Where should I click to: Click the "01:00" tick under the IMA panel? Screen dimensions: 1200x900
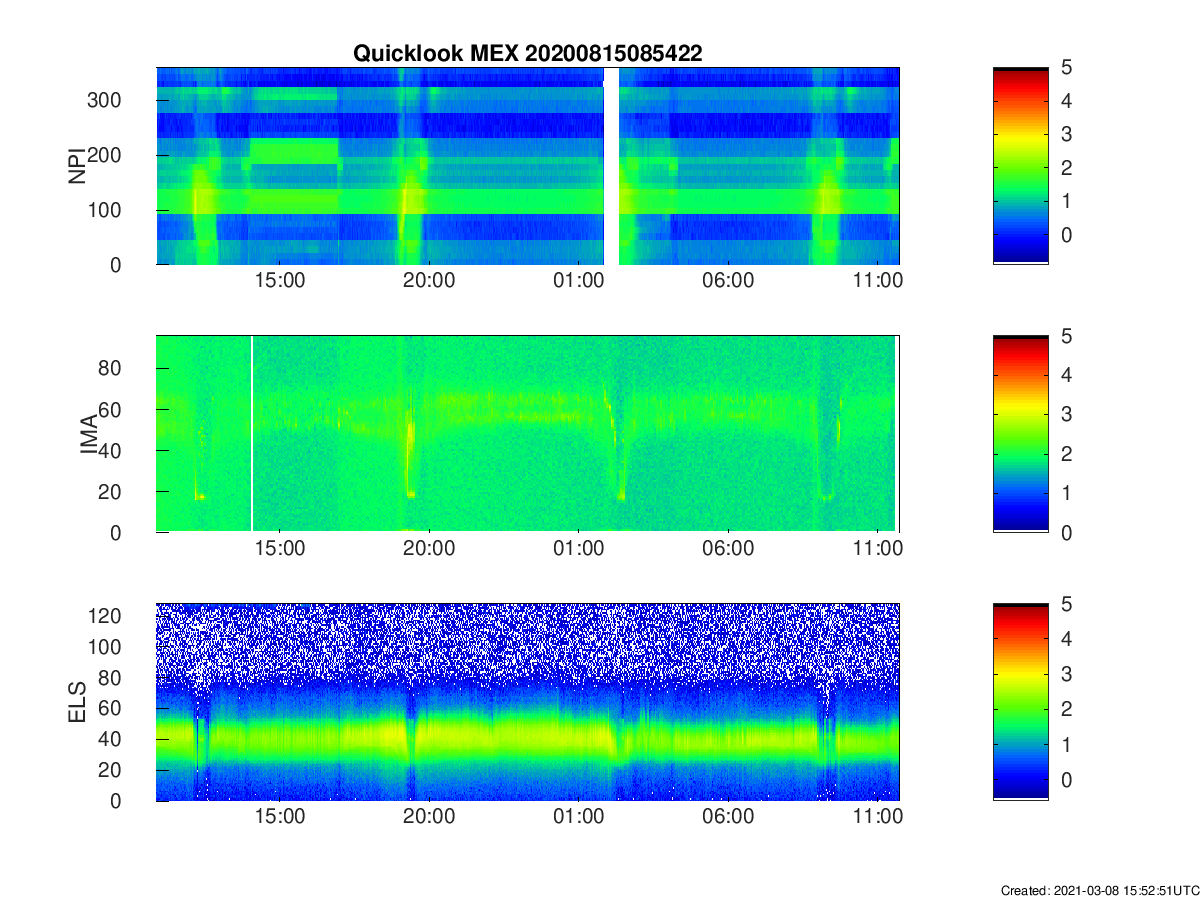point(579,550)
